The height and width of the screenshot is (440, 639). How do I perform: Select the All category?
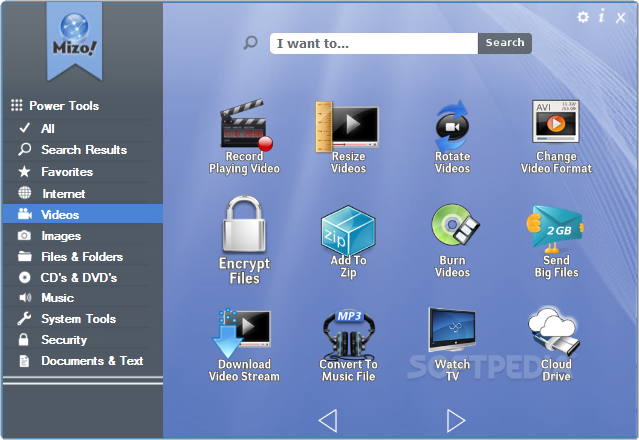[83, 129]
